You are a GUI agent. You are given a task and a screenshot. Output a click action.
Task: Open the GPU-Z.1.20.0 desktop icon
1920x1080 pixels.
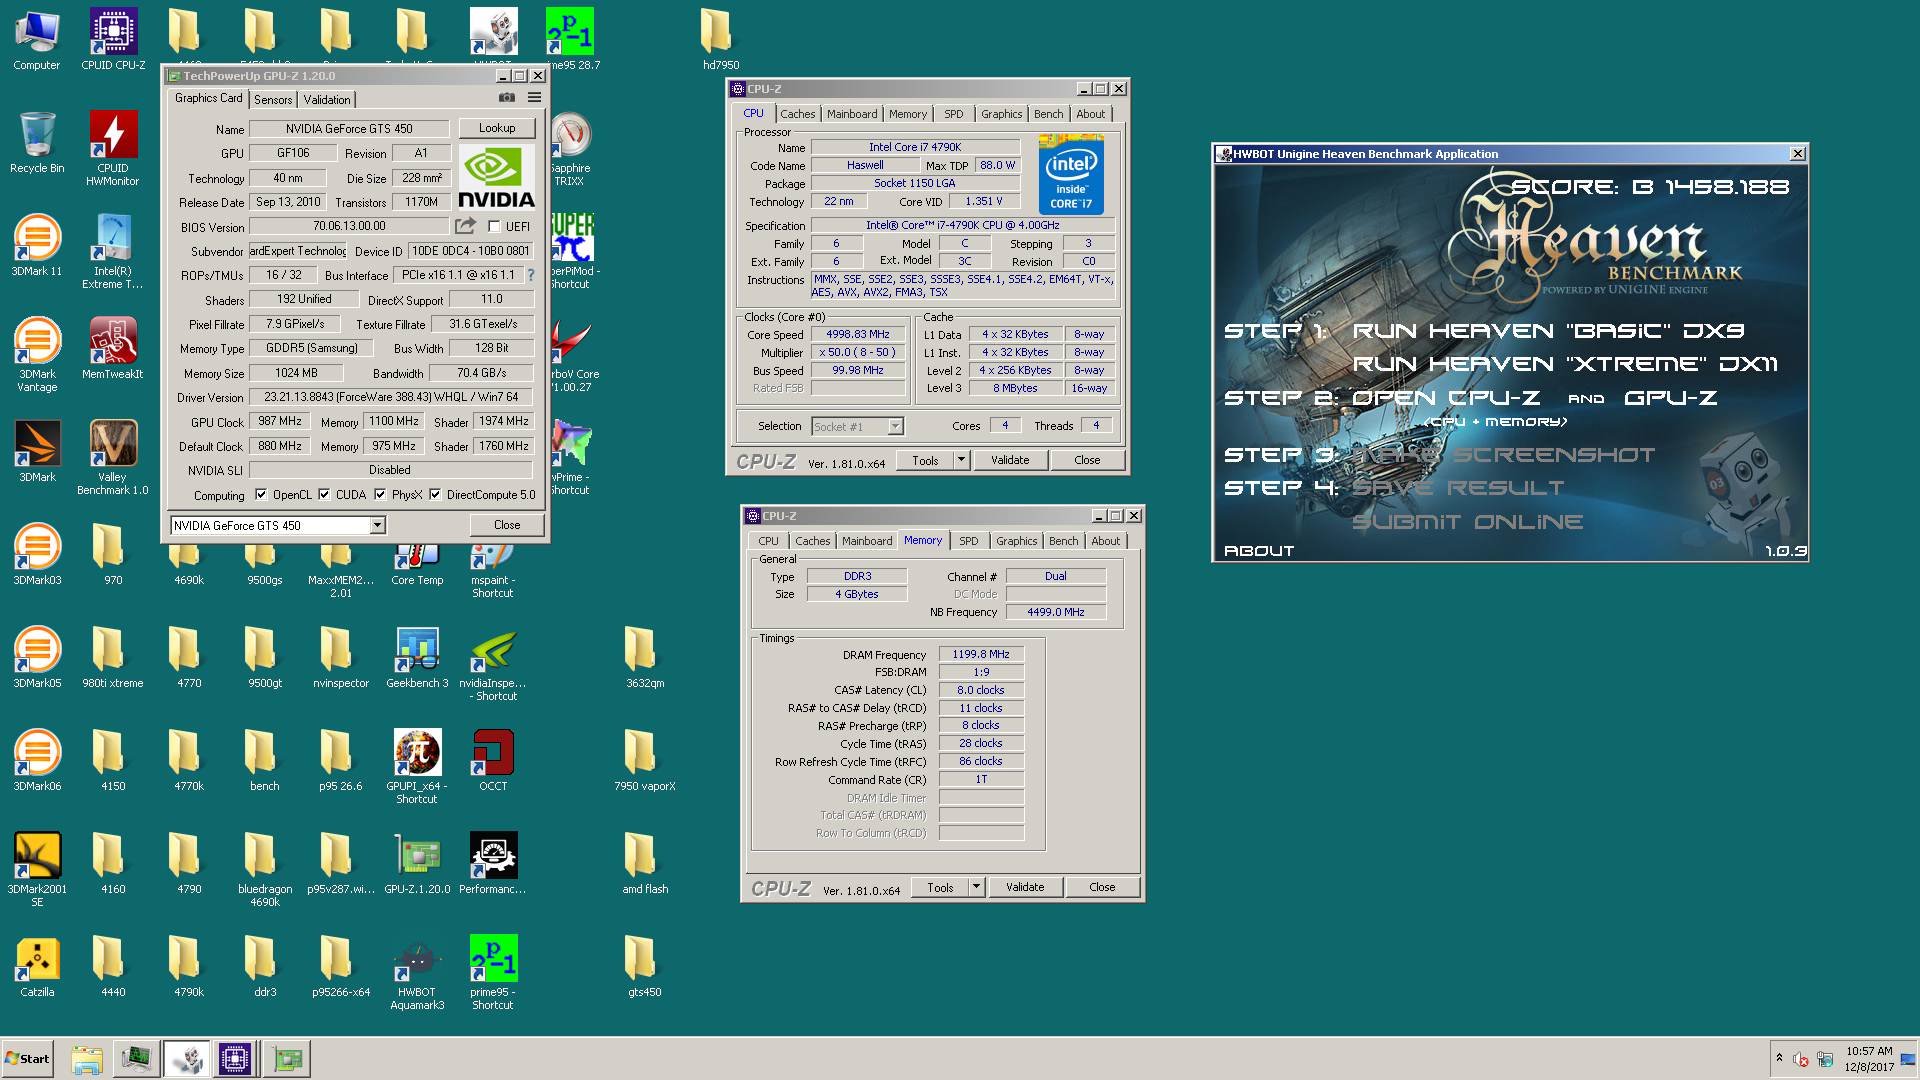[417, 863]
